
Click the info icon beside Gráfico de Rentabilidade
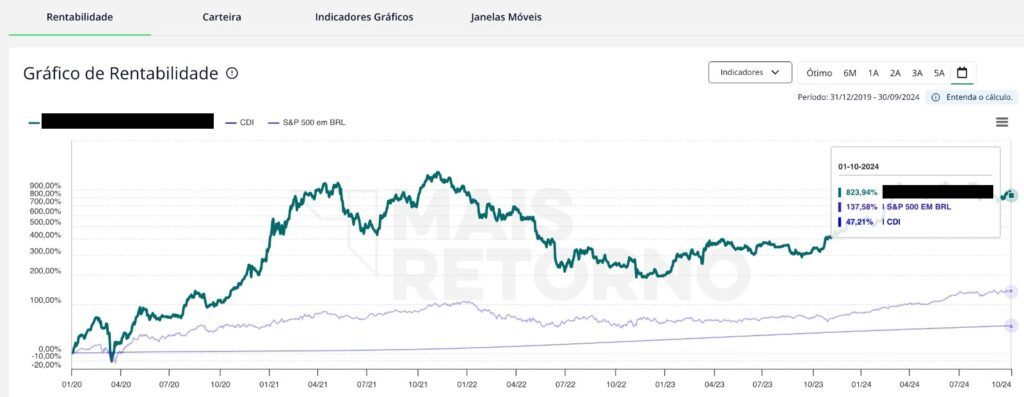[x=232, y=73]
